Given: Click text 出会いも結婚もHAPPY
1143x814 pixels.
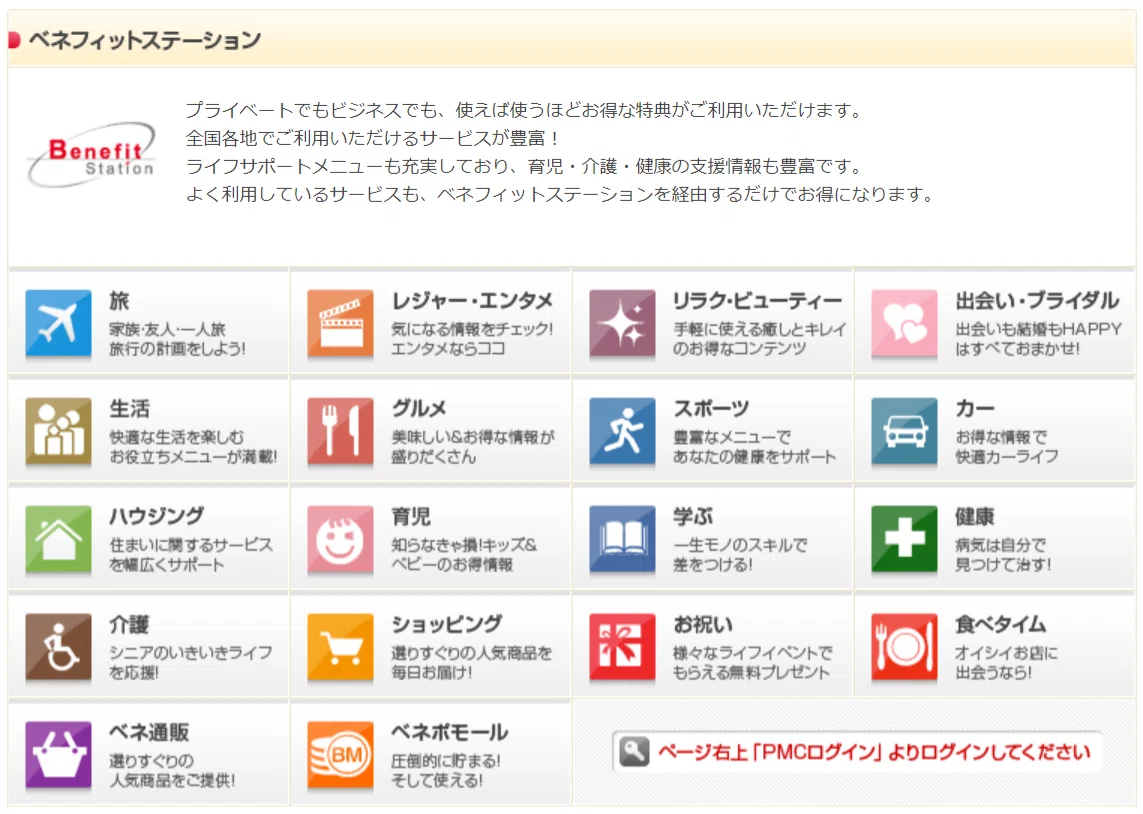Looking at the screenshot, I should (1038, 329).
